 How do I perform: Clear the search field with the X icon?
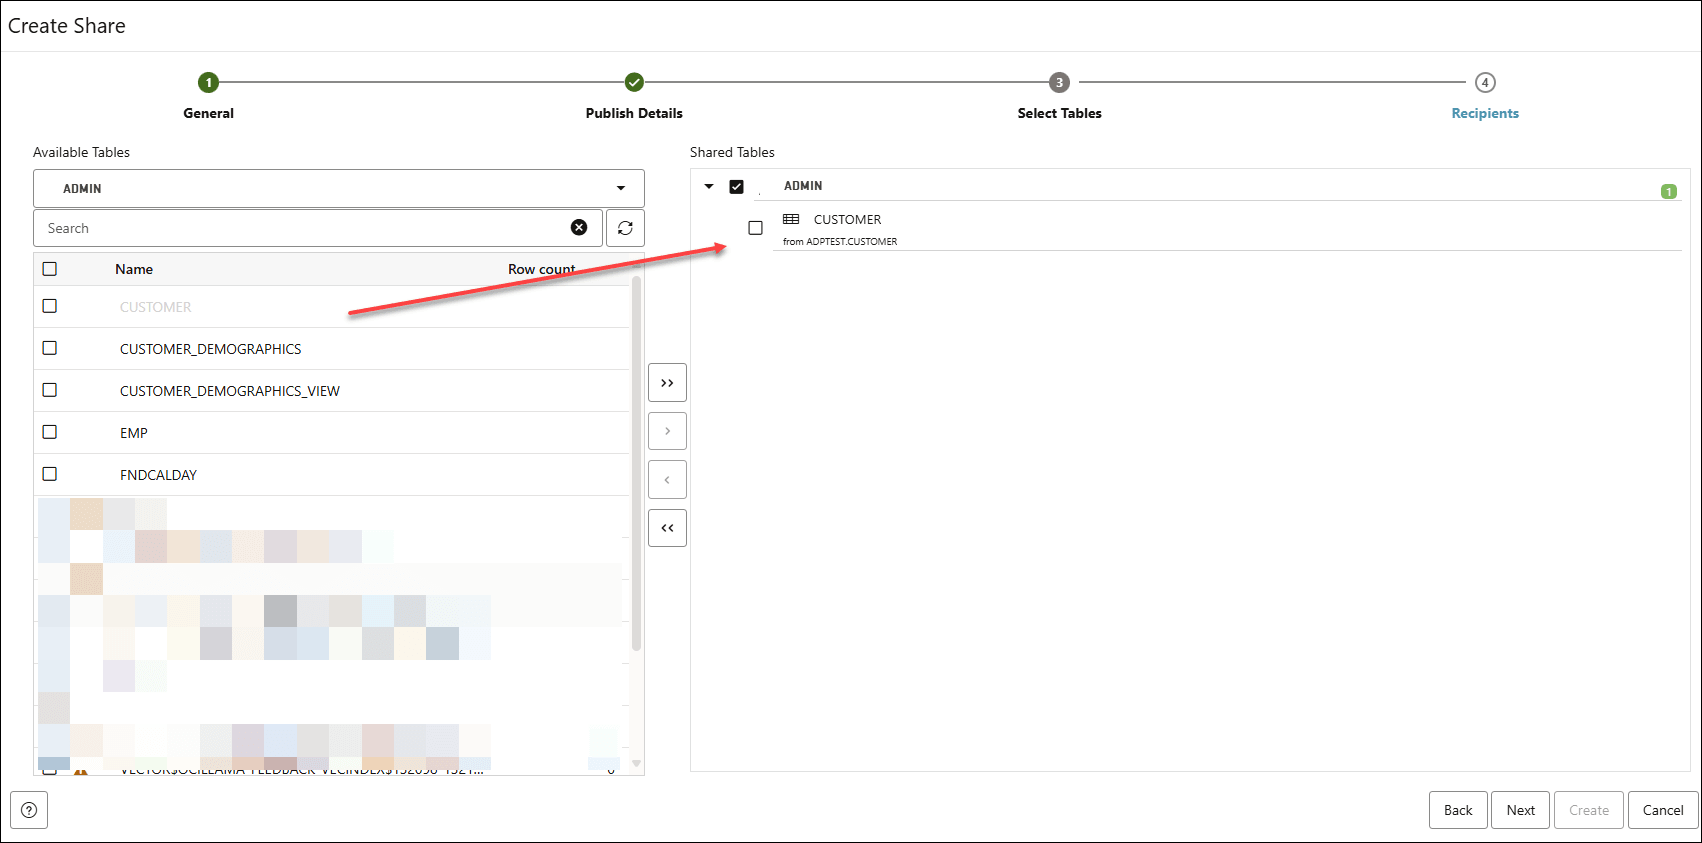click(579, 228)
